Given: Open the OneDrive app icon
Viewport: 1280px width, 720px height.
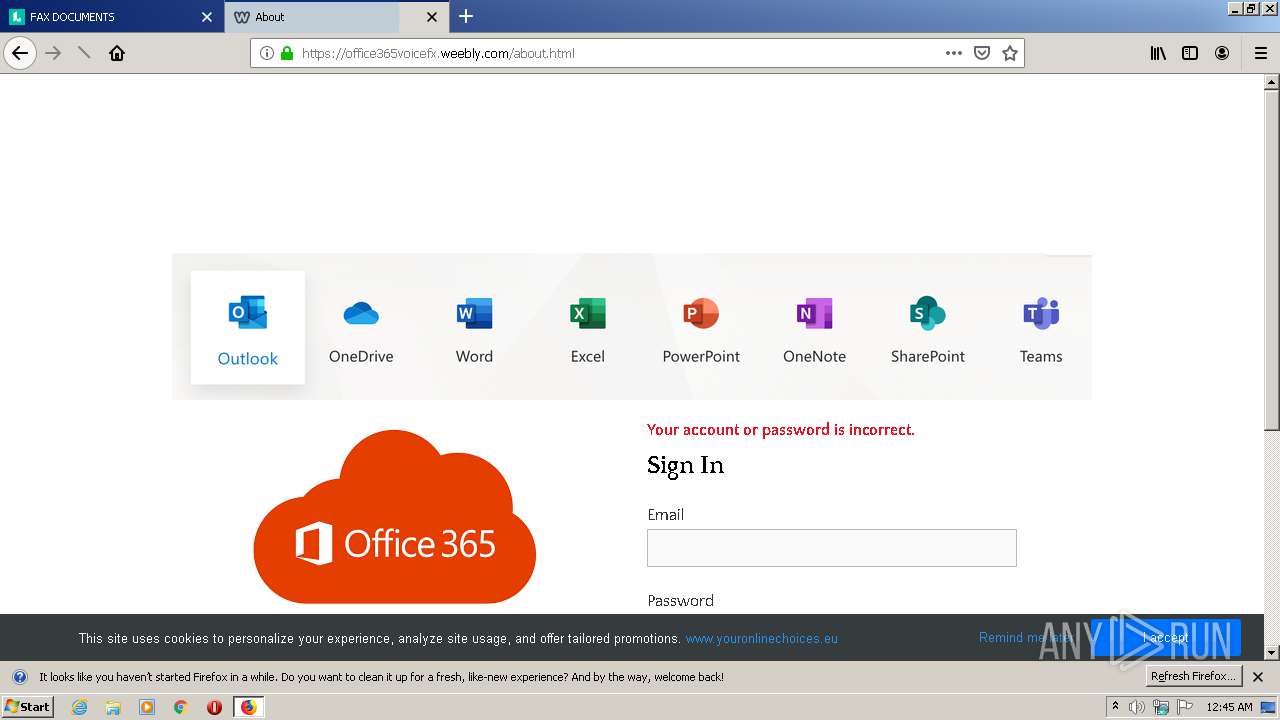Looking at the screenshot, I should 361,314.
